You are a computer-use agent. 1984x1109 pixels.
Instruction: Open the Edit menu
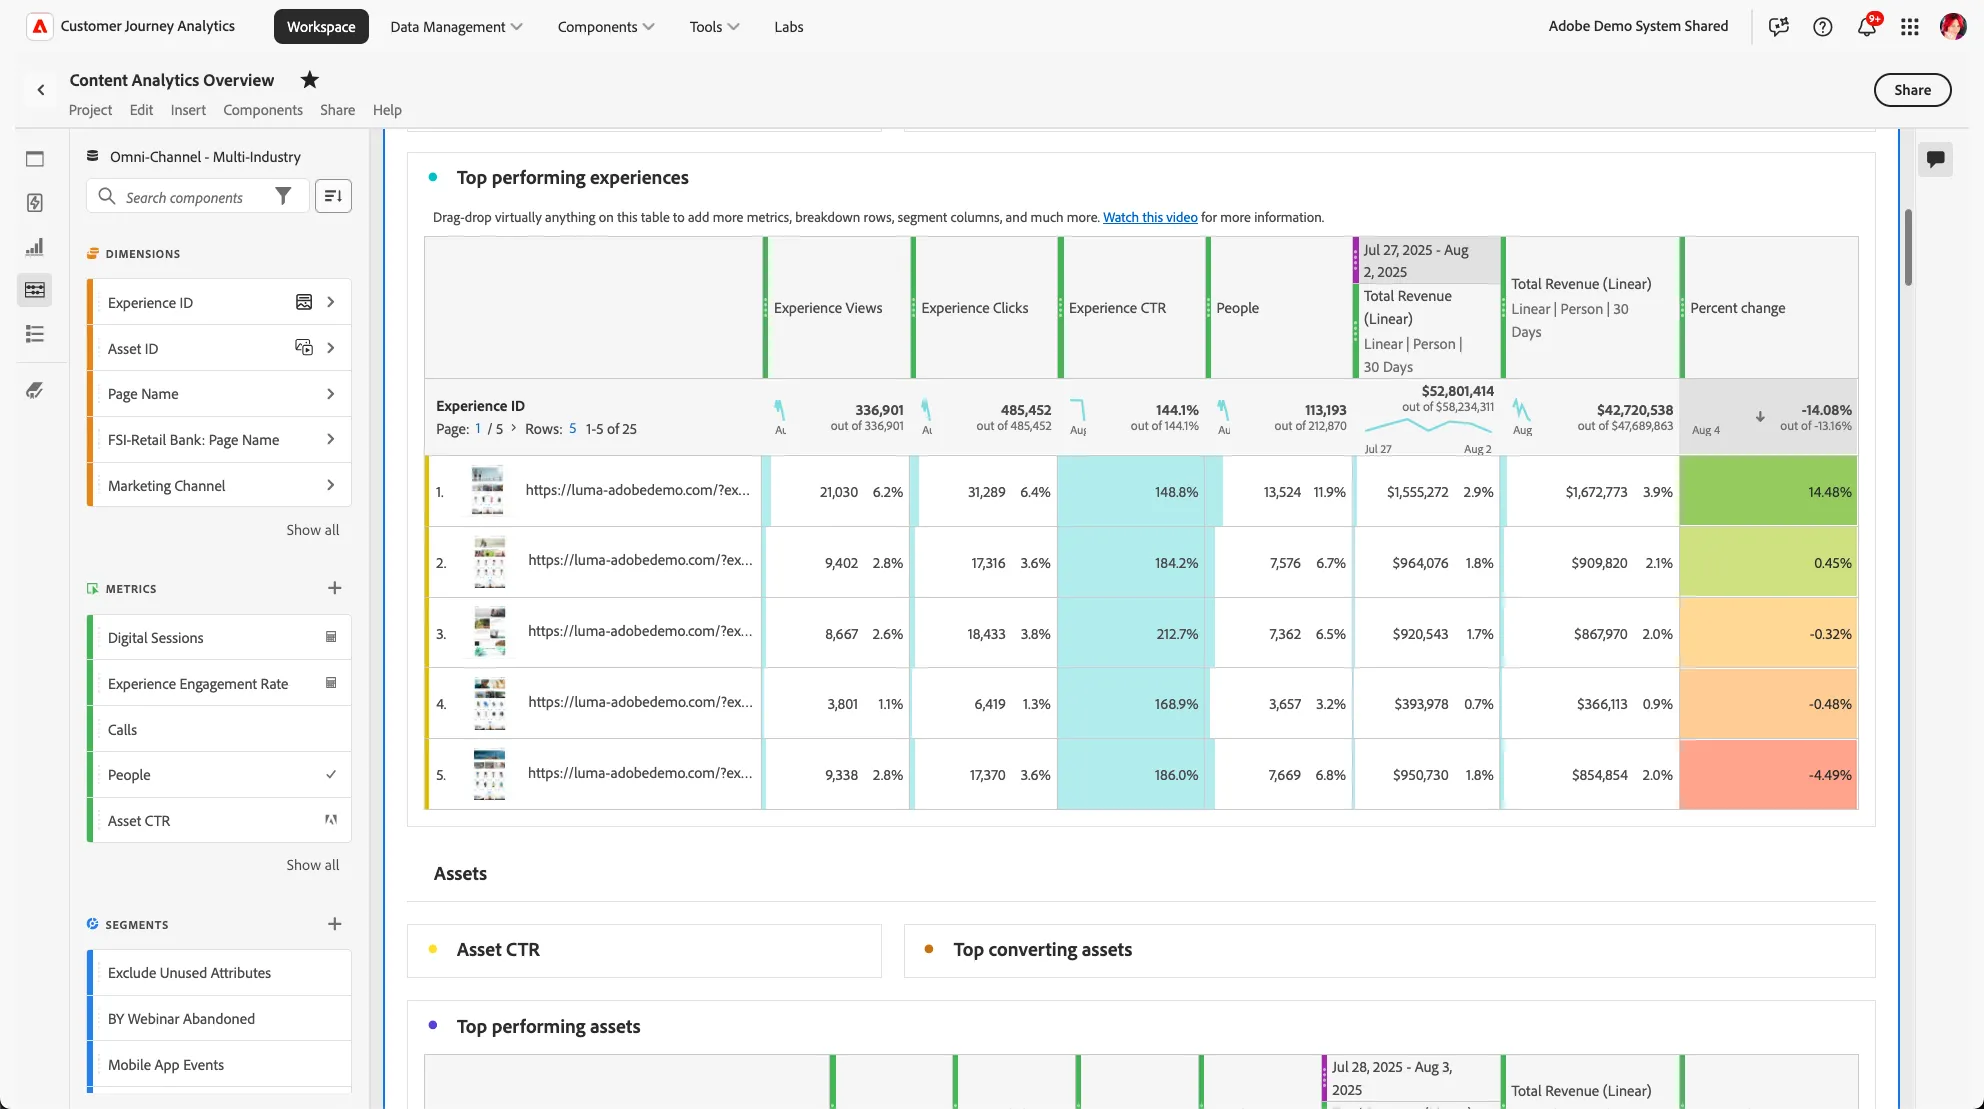[x=141, y=110]
